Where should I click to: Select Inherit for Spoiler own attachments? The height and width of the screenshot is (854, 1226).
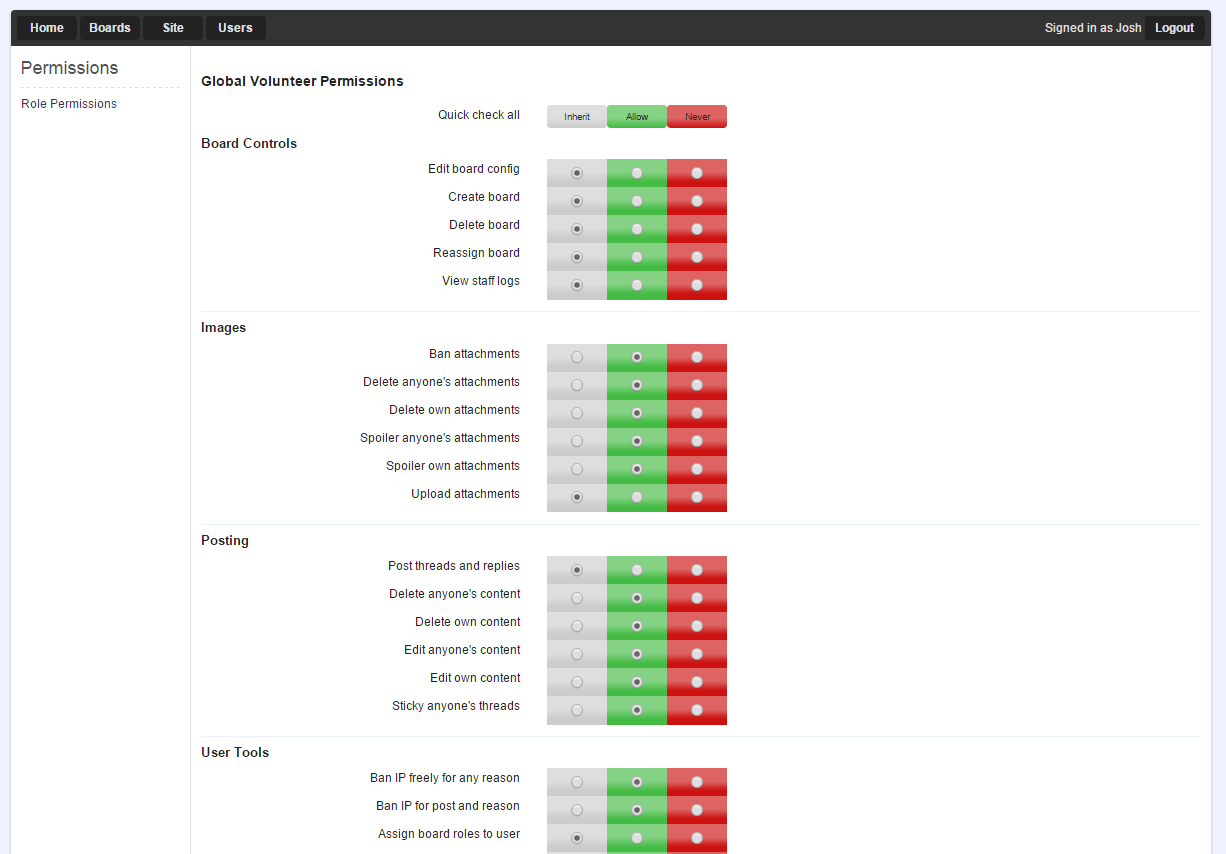(x=577, y=469)
